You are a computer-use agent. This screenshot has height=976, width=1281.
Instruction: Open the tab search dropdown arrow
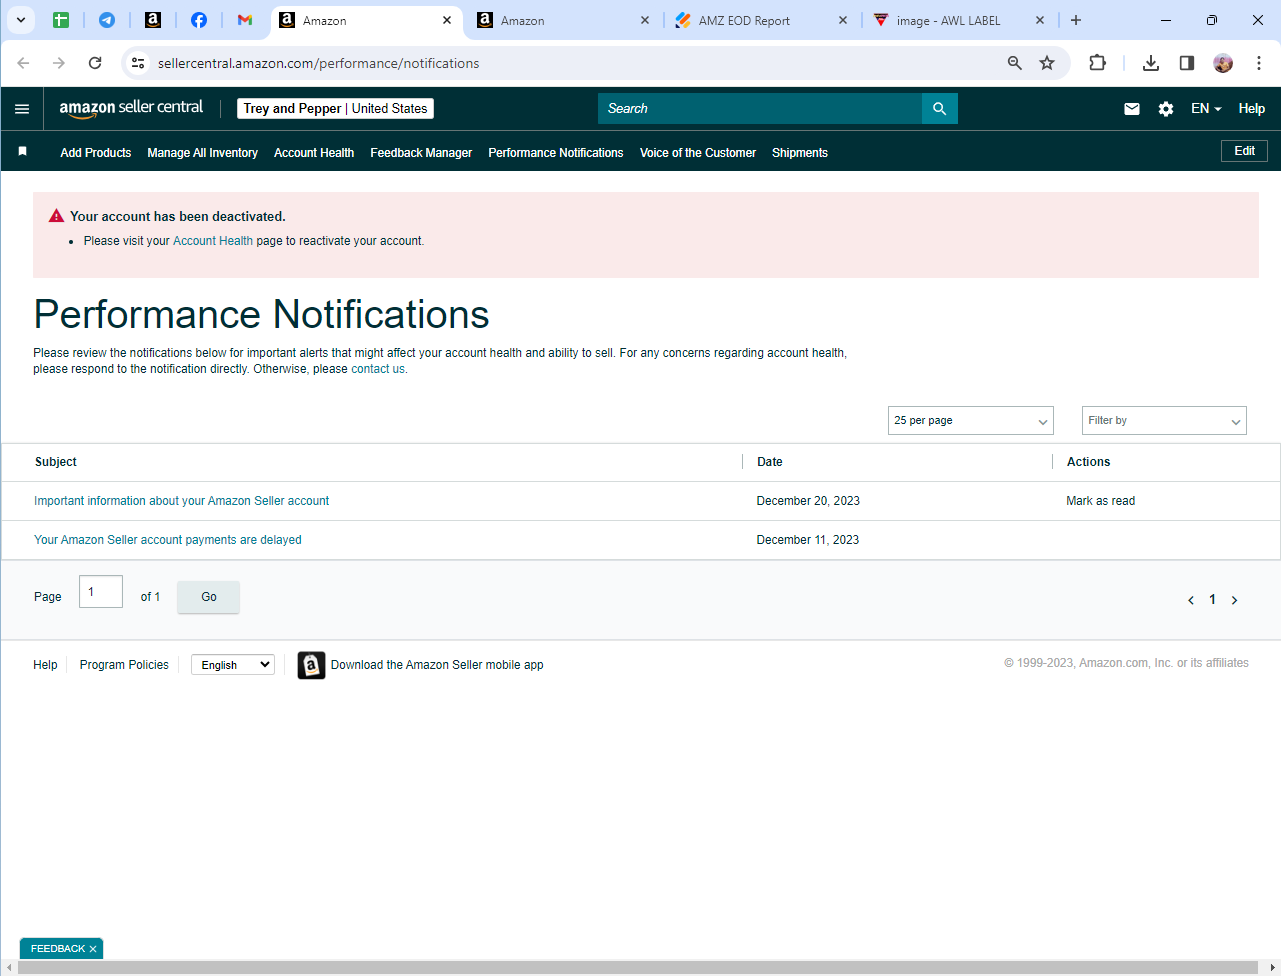[20, 20]
